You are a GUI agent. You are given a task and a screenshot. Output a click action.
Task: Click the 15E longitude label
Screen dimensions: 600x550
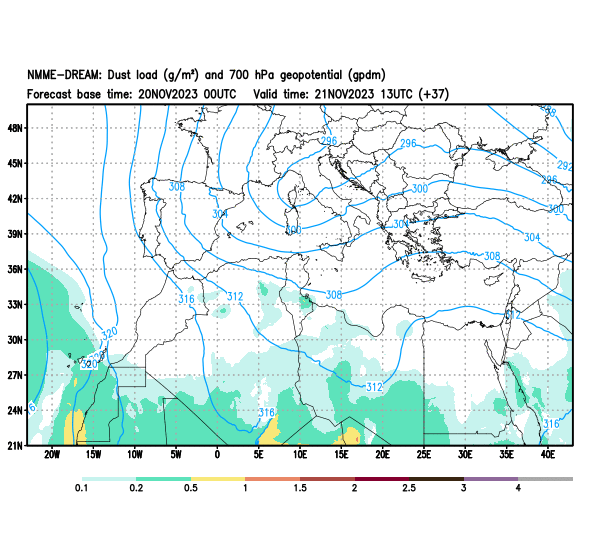pyautogui.click(x=341, y=455)
